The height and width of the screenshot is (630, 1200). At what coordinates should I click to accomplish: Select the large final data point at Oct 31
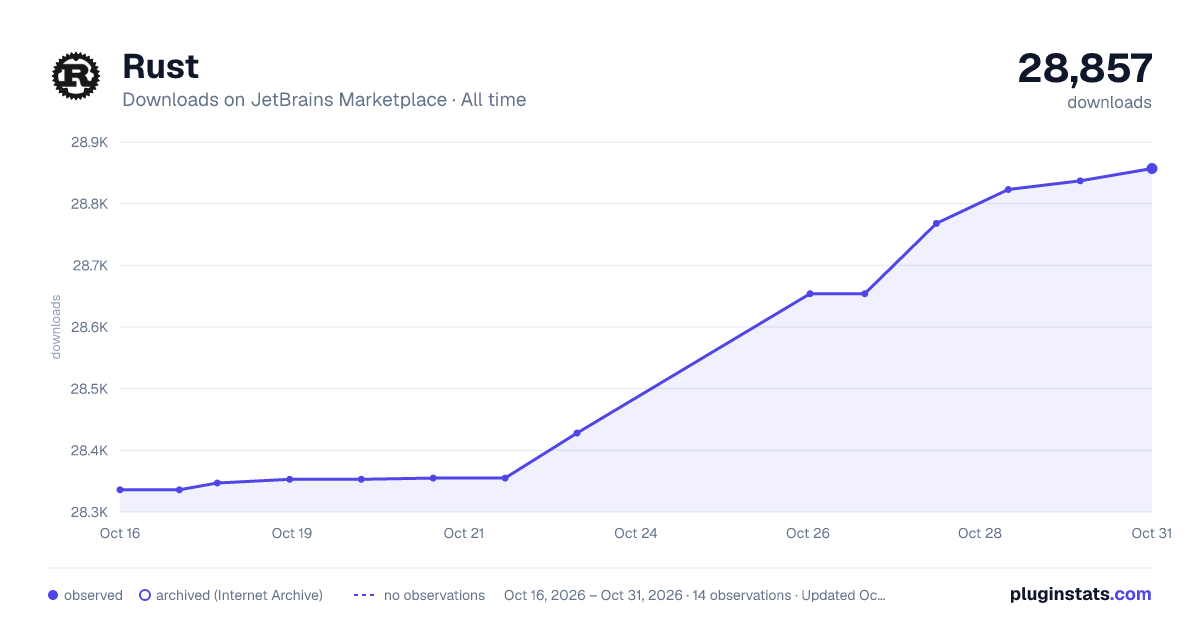pyautogui.click(x=1152, y=168)
